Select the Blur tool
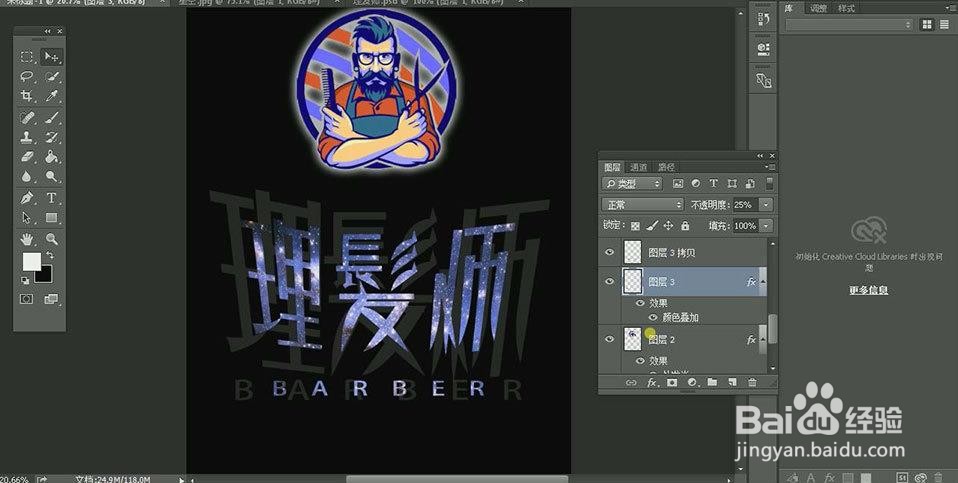 click(26, 176)
